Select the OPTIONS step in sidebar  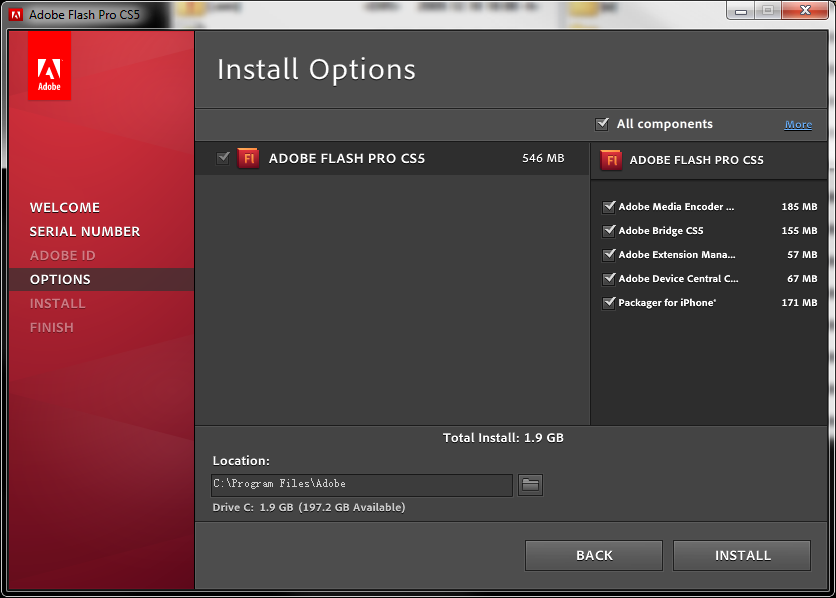pyautogui.click(x=60, y=280)
